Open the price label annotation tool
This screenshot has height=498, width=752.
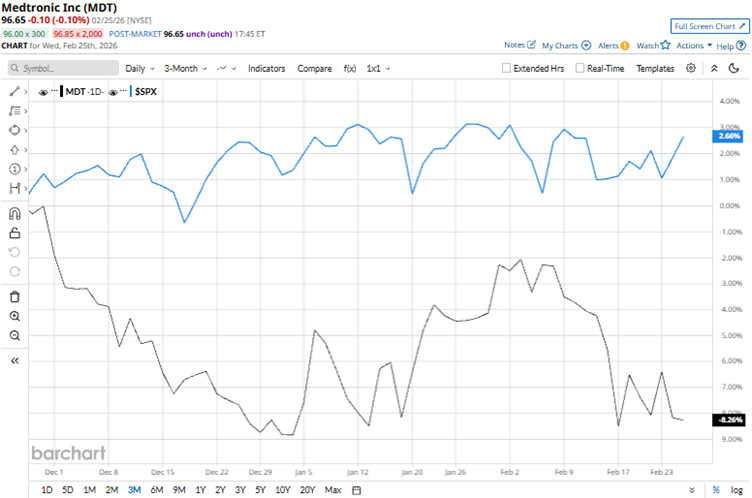tap(14, 169)
